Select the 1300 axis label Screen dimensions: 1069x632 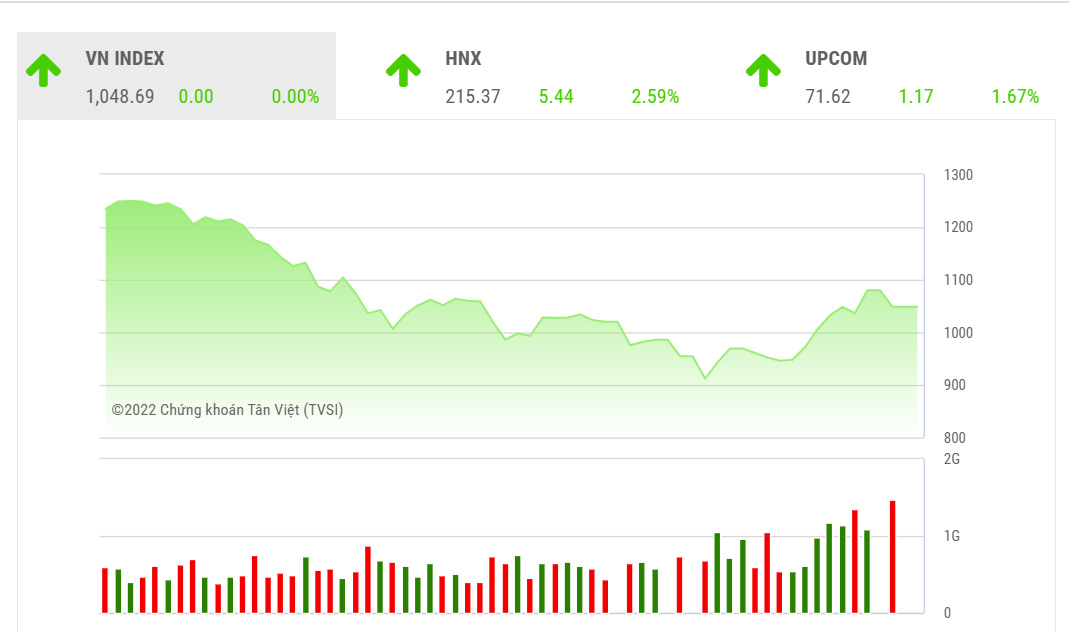pos(961,174)
